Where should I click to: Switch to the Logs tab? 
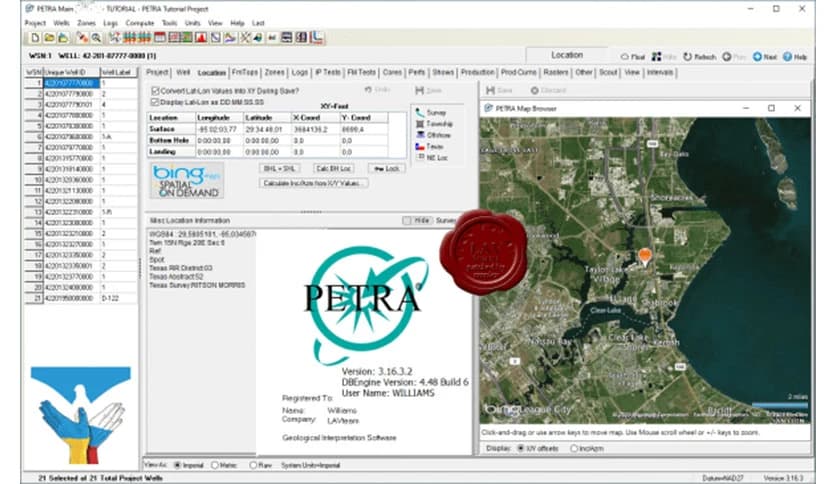[300, 72]
